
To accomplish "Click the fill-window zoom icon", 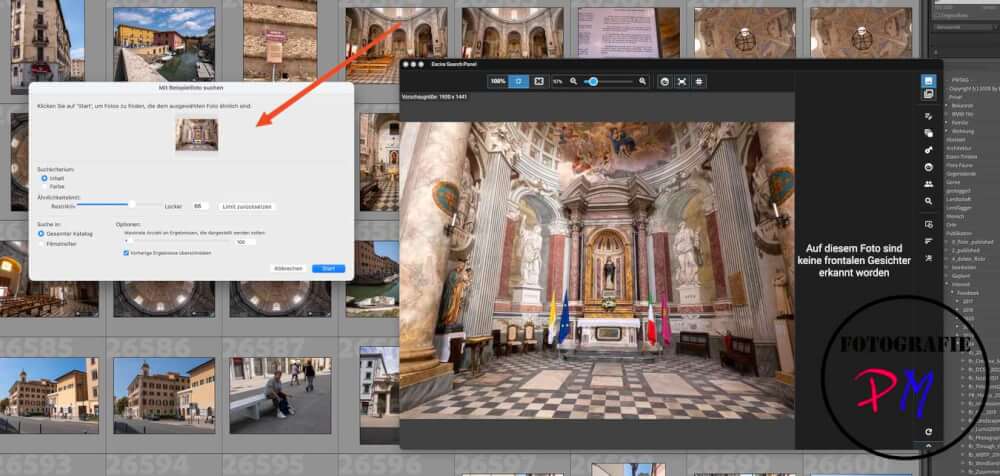I will click(538, 81).
